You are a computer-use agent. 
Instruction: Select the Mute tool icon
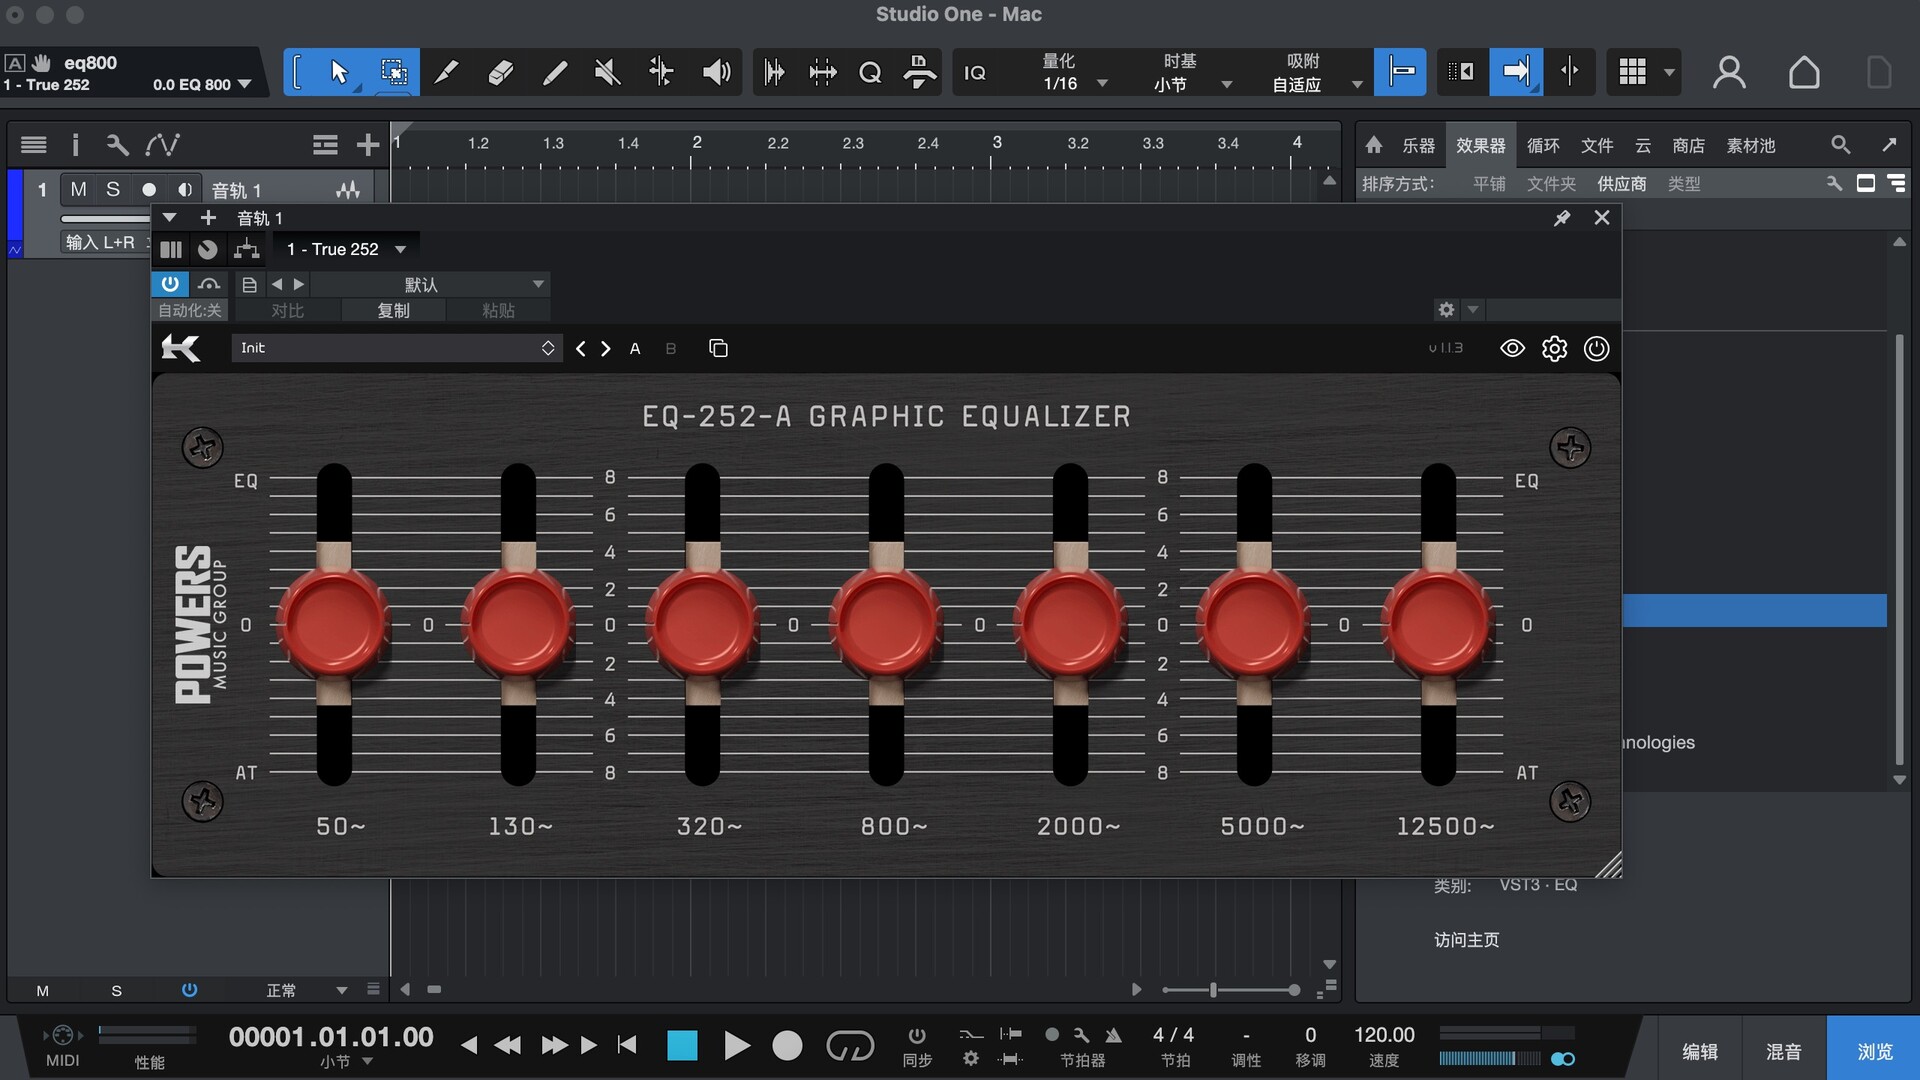click(607, 72)
